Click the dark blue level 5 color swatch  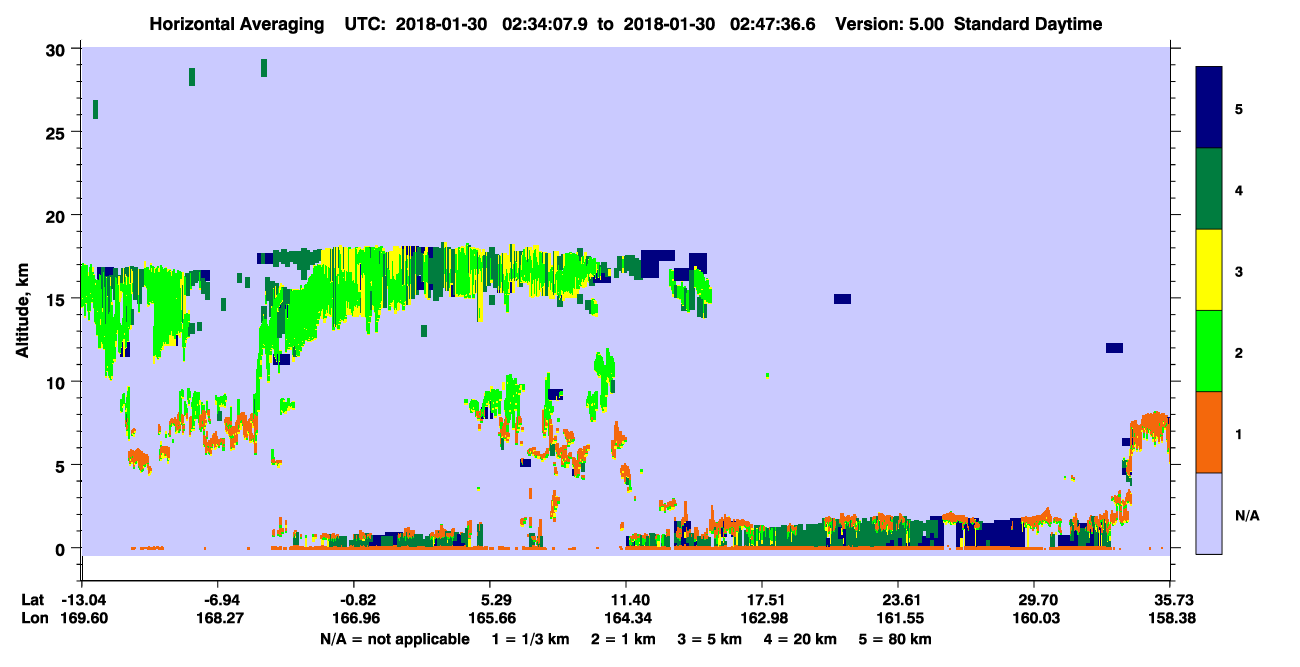pos(1209,108)
